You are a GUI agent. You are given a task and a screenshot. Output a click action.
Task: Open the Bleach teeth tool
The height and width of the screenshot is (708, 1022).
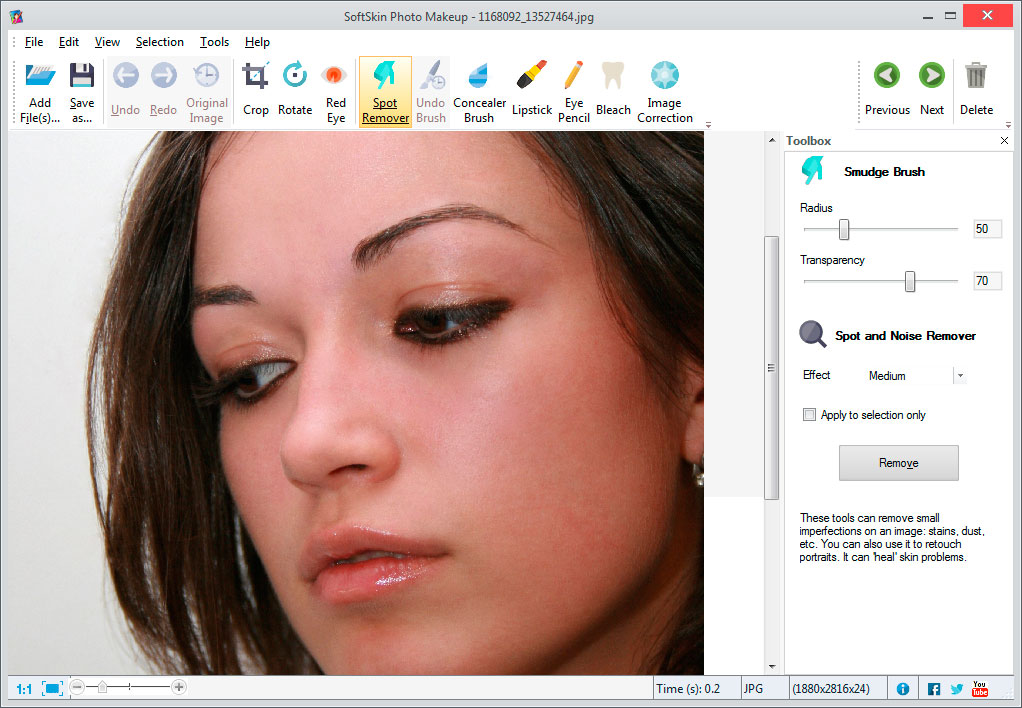coord(613,89)
